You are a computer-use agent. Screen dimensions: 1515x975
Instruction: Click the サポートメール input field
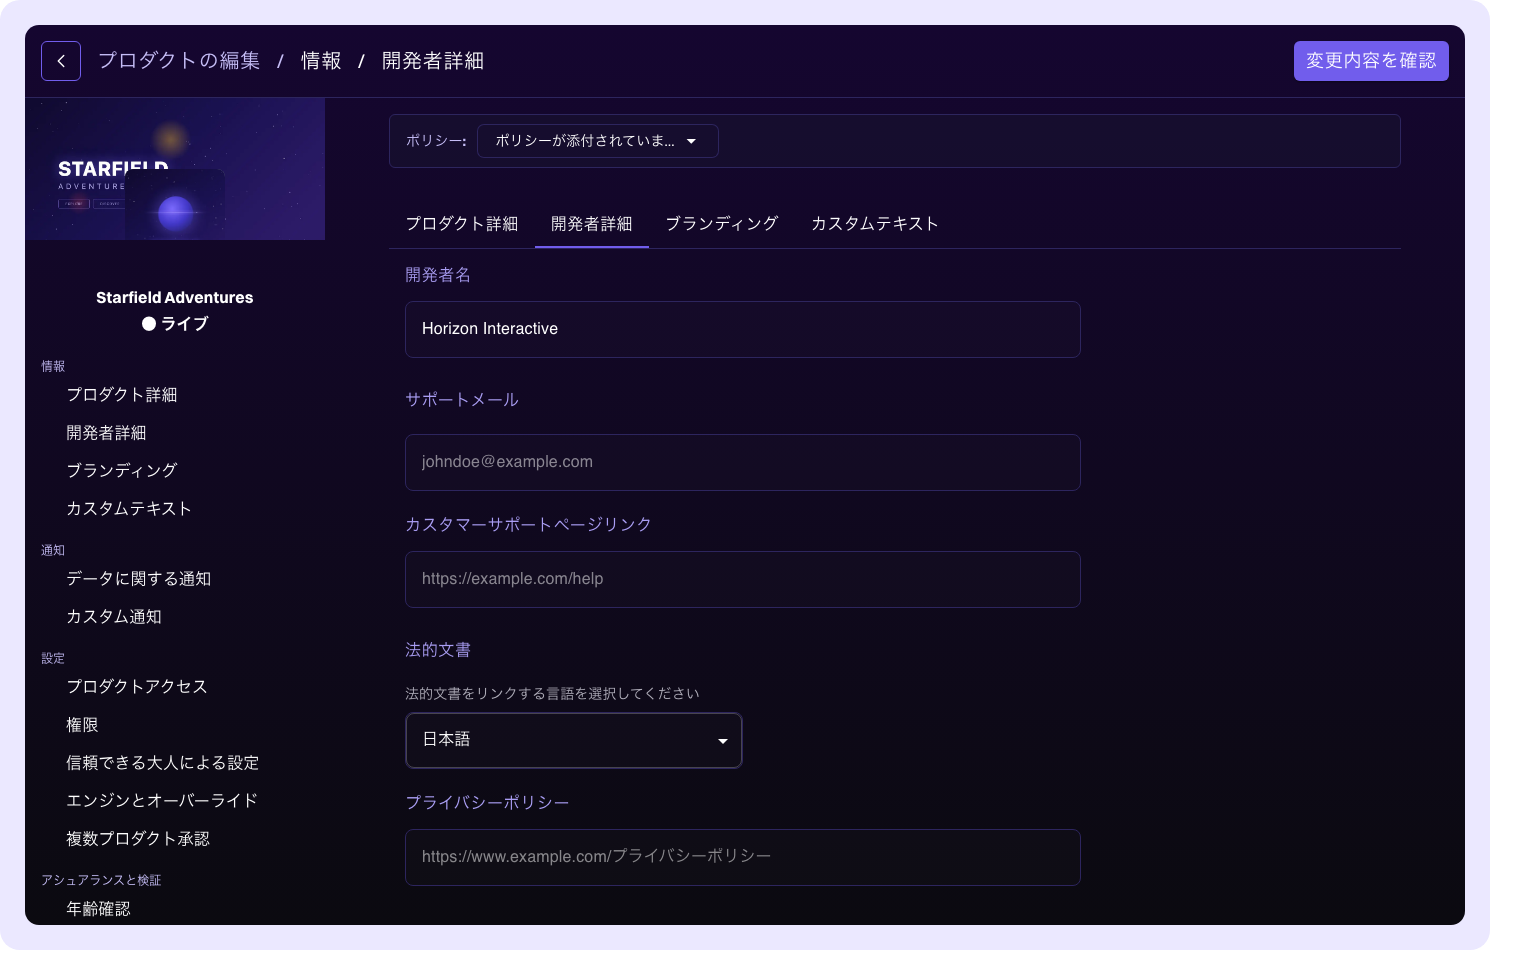(743, 462)
